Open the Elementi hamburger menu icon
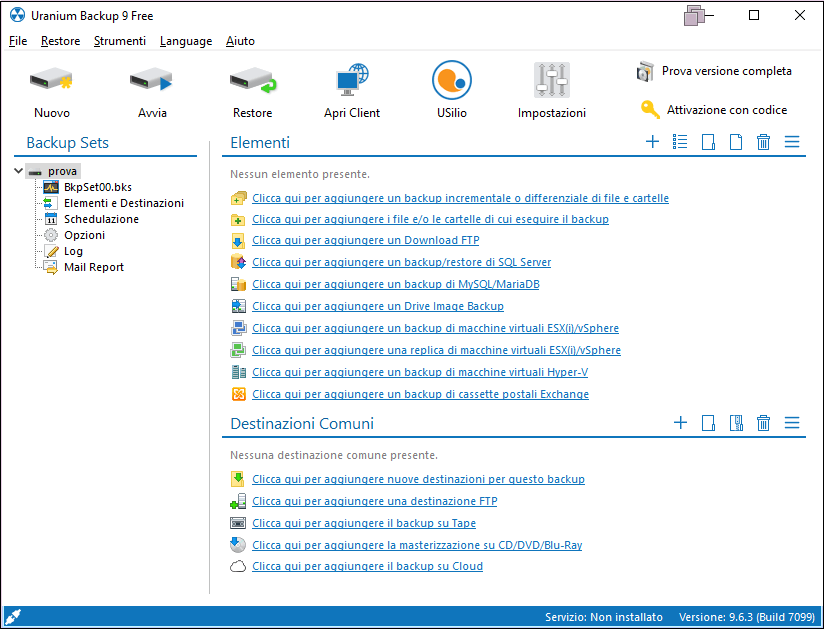The width and height of the screenshot is (824, 629). coord(792,141)
